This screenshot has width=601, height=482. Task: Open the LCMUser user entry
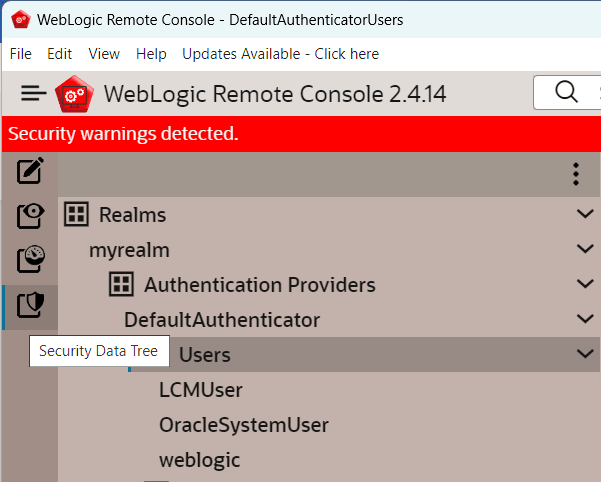point(200,390)
